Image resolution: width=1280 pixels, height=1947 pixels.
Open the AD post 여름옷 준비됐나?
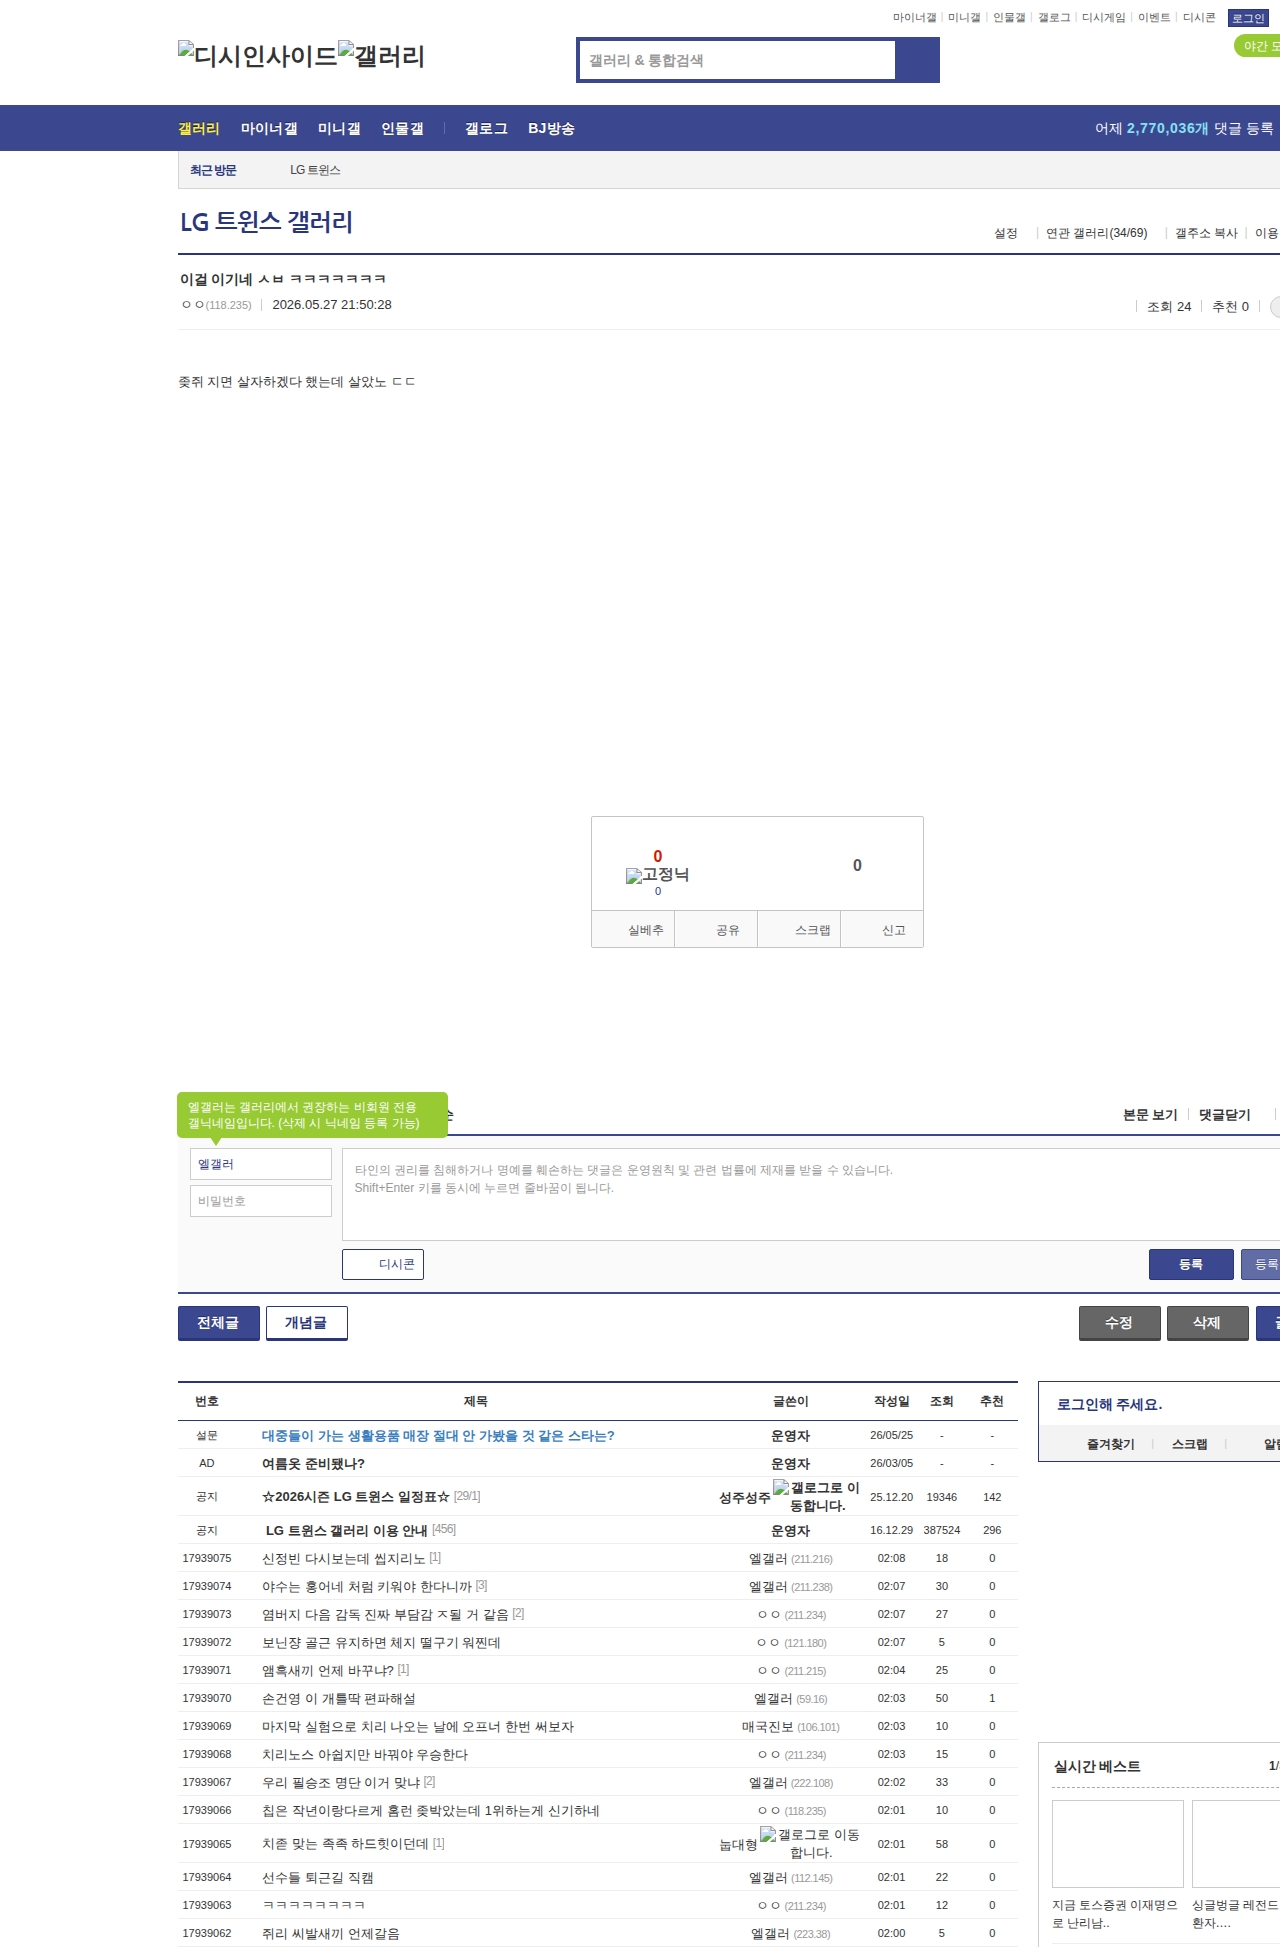313,1463
